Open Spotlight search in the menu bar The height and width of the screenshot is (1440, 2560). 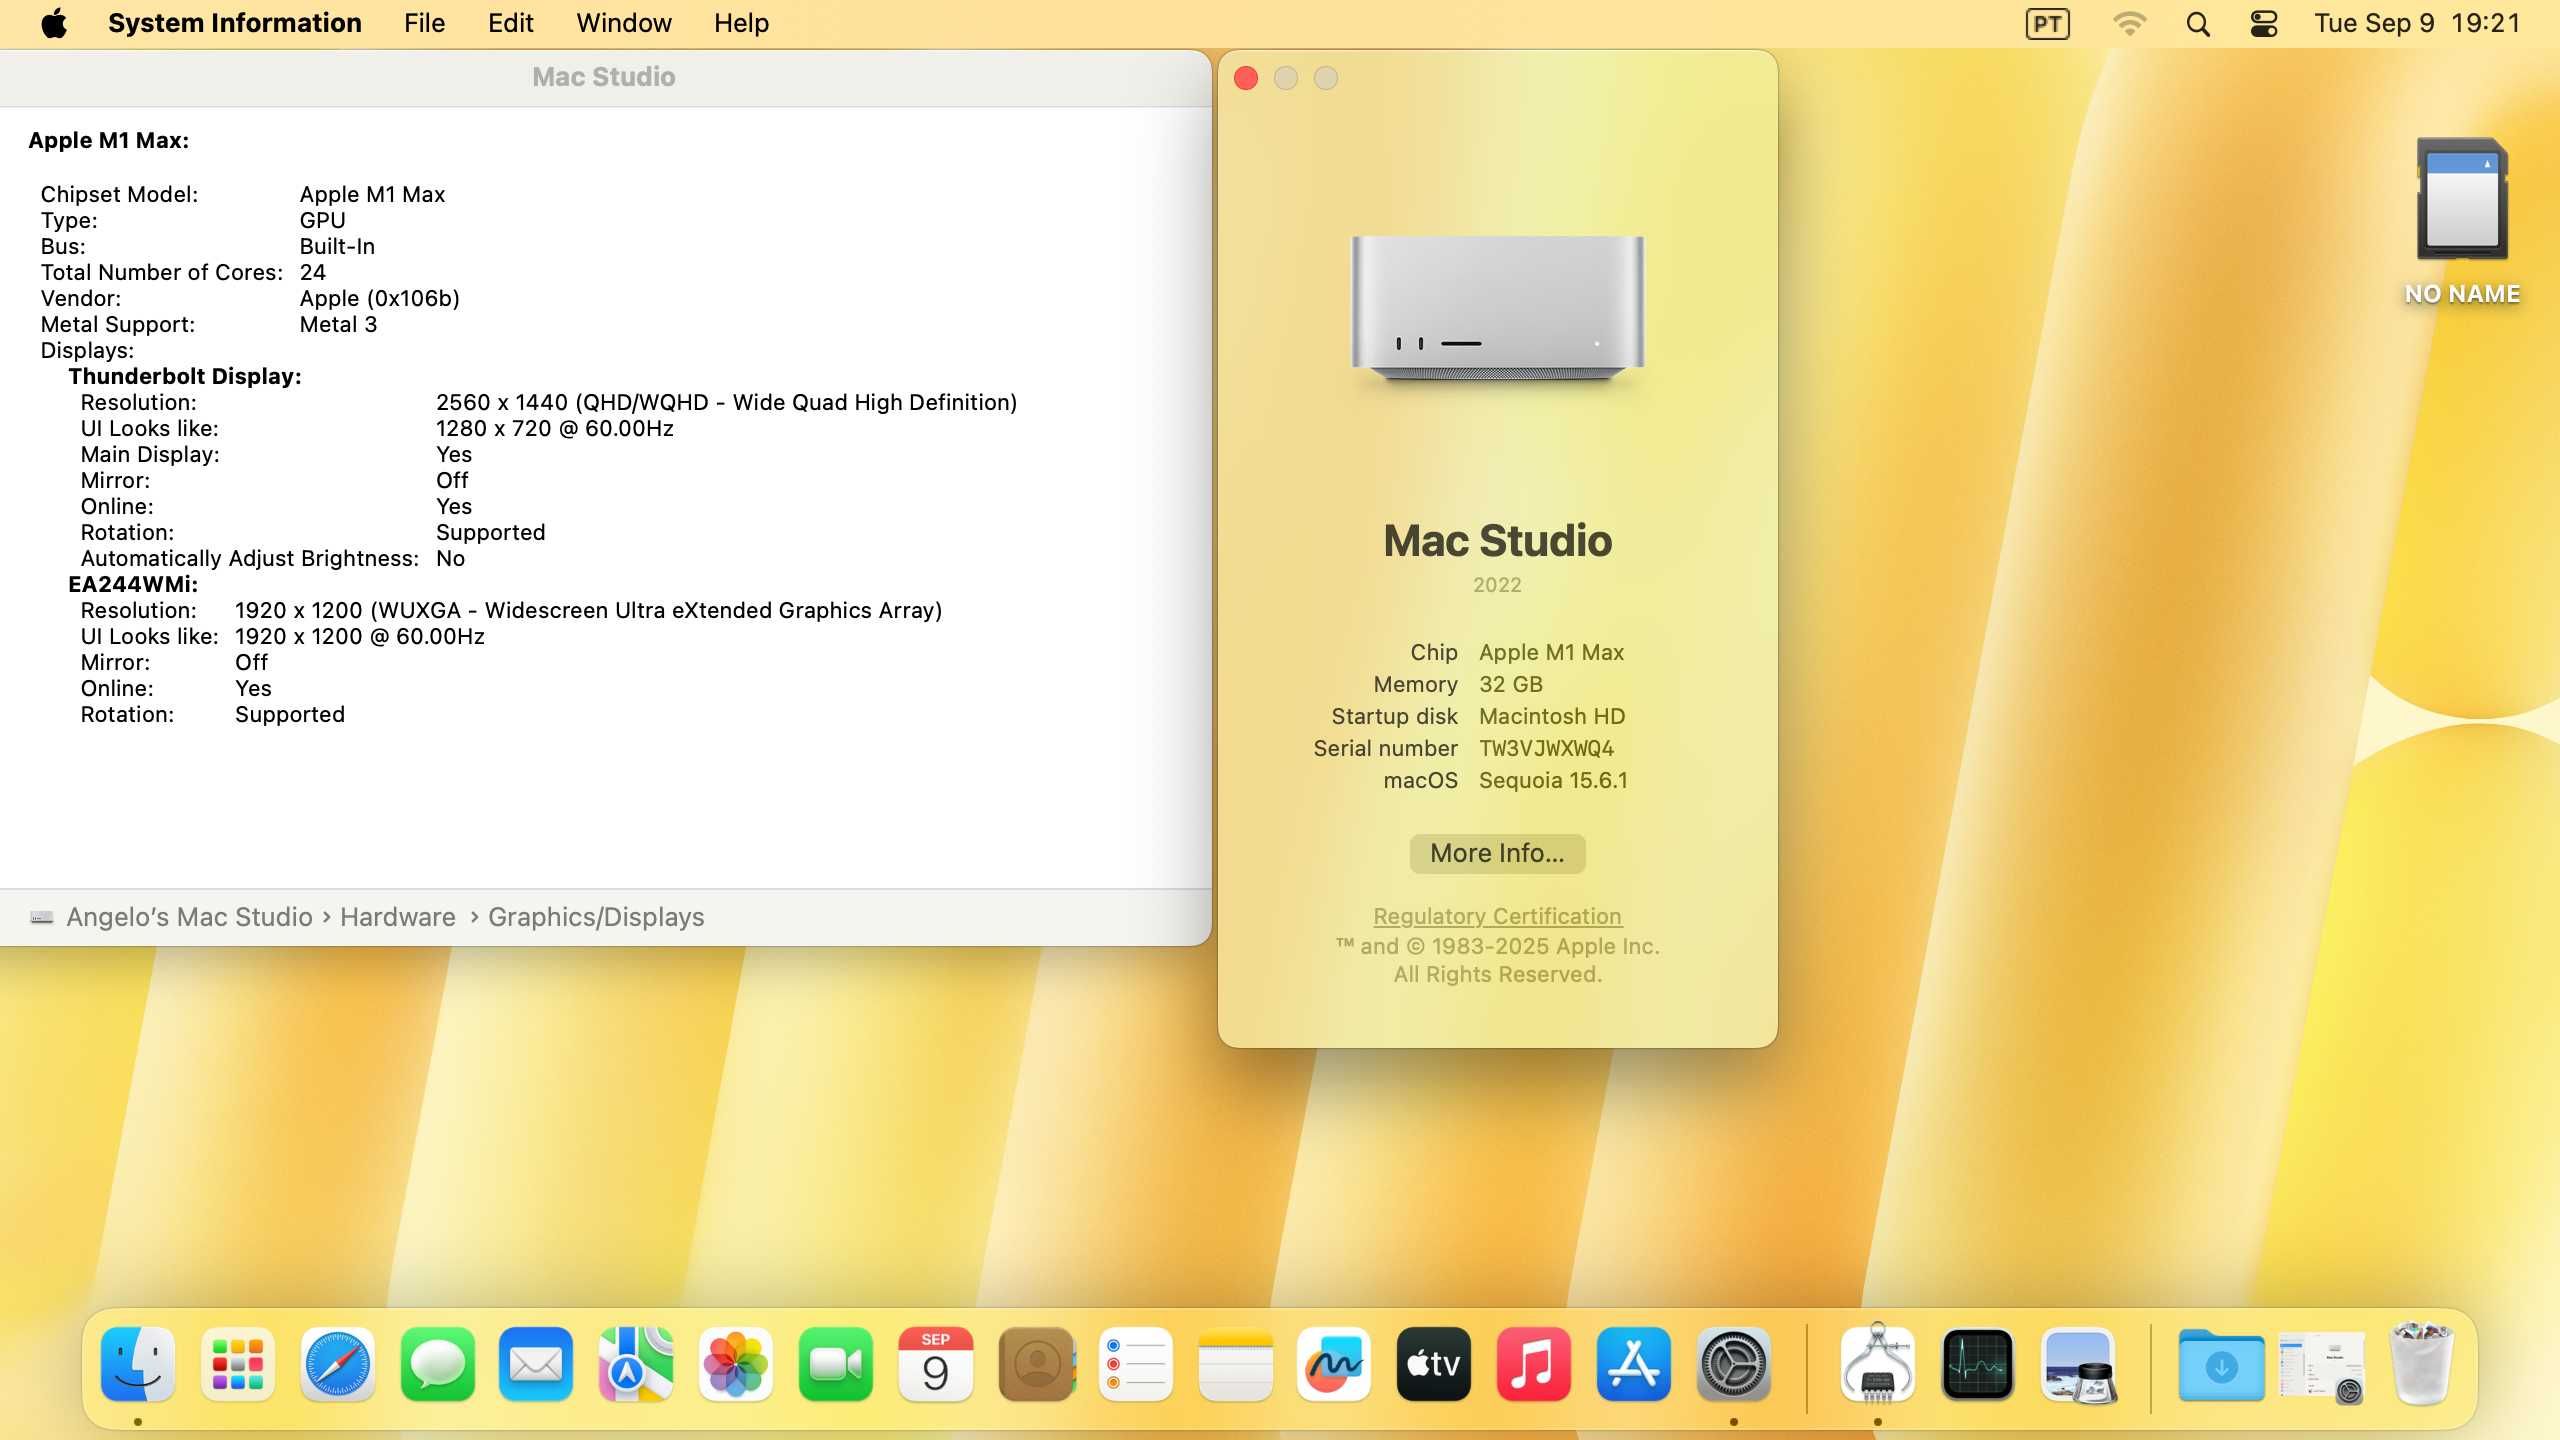2197,24
